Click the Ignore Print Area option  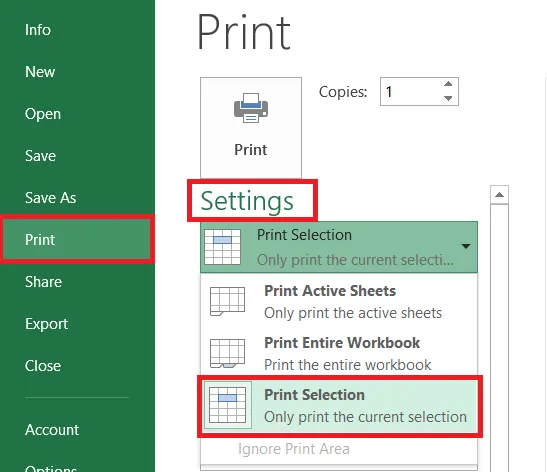tap(294, 449)
